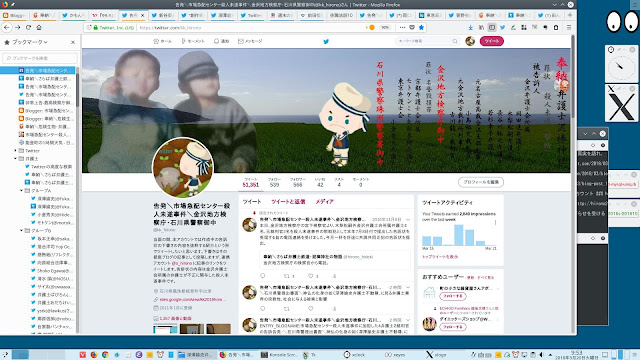The width and height of the screenshot is (640, 360).
Task: Click トップツイートを表示 link in activity card
Action: (x=440, y=257)
